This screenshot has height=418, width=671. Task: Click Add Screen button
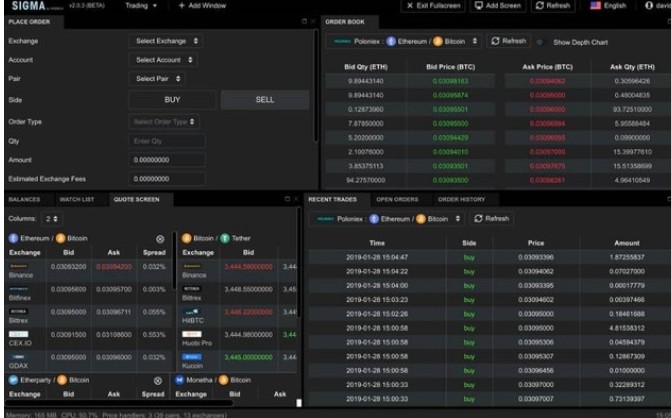[x=498, y=6]
